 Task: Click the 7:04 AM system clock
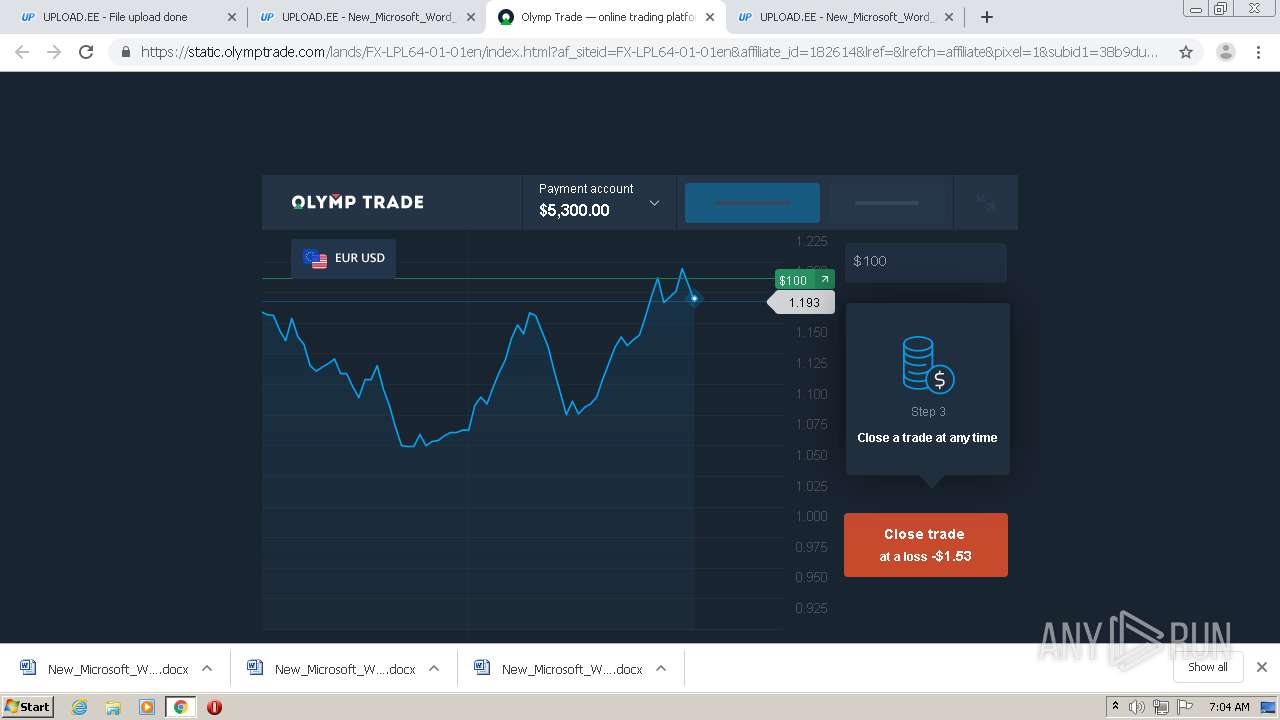(x=1229, y=707)
